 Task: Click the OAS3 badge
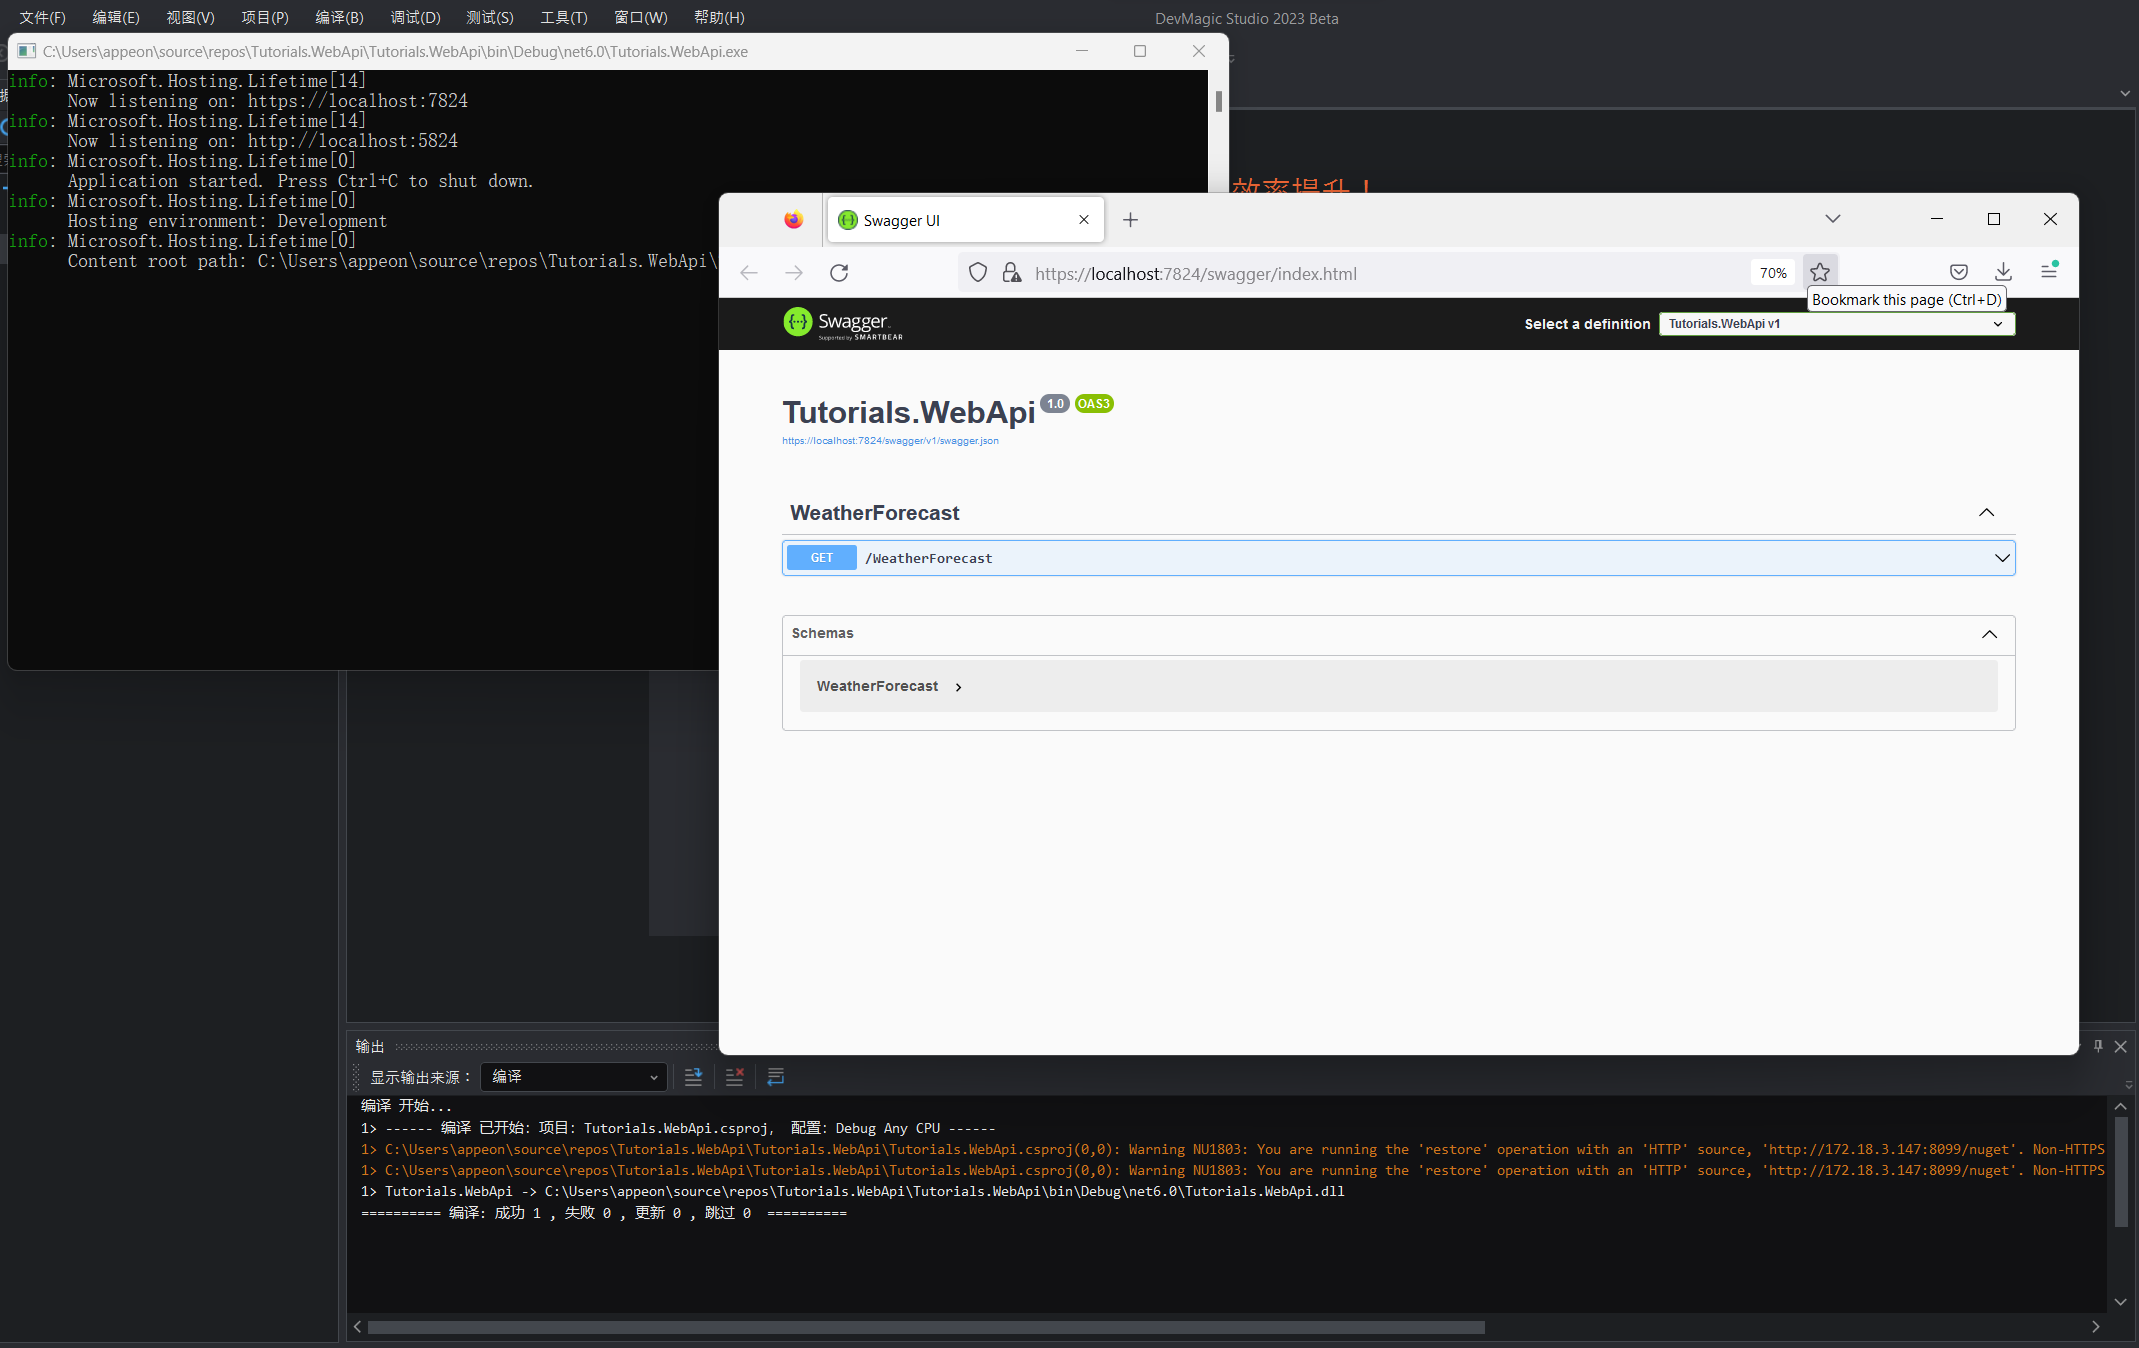(x=1094, y=404)
